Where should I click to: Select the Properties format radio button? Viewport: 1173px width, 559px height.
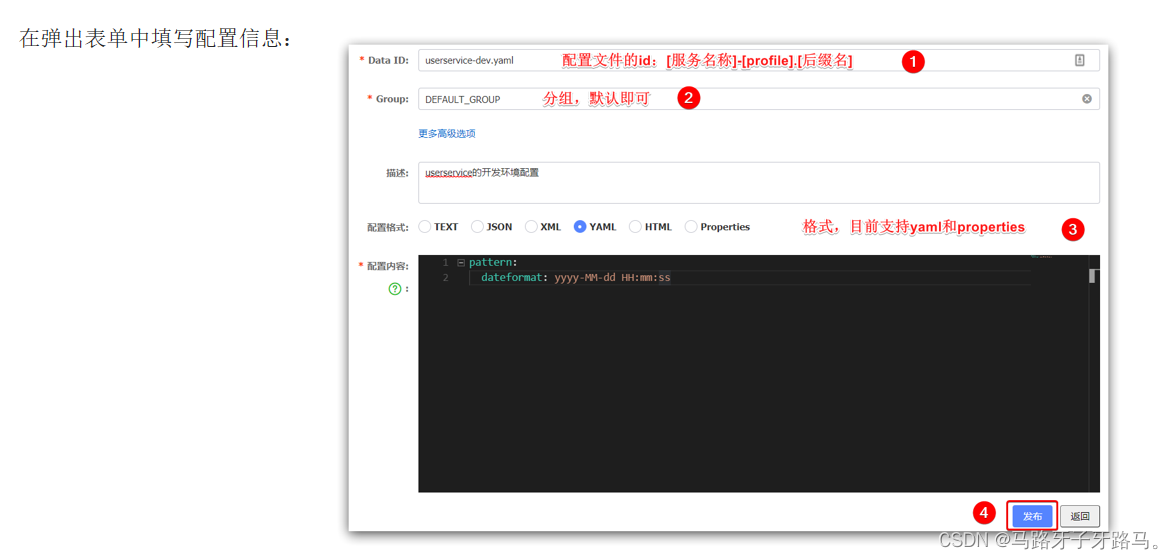pyautogui.click(x=690, y=227)
